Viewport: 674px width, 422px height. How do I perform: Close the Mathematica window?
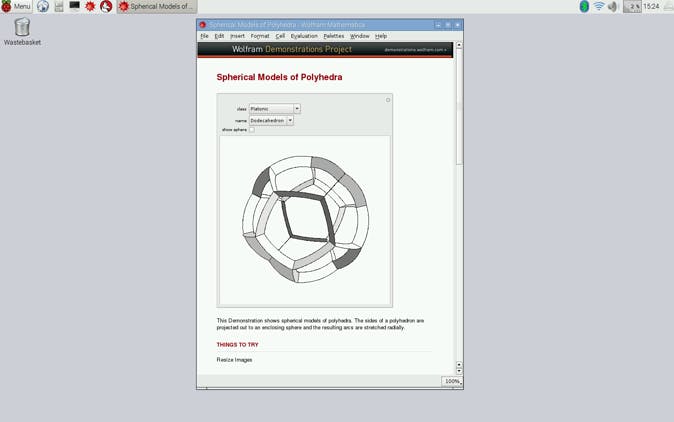point(457,25)
